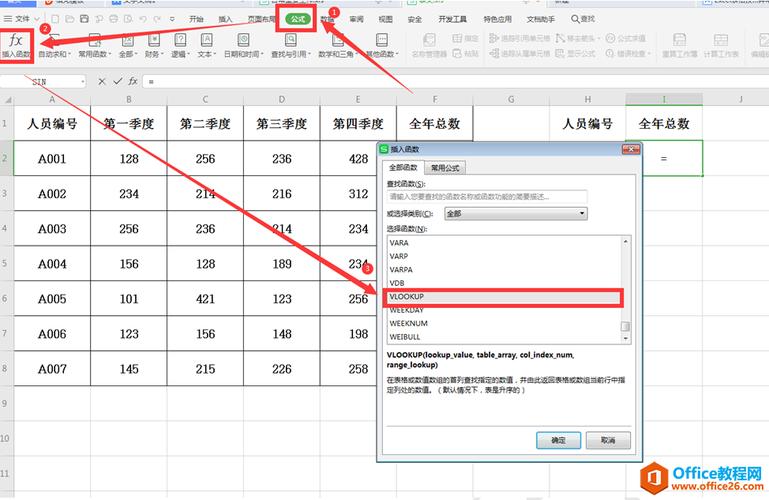
Task: Switch to the Home (开始) ribbon tab
Action: 196,19
